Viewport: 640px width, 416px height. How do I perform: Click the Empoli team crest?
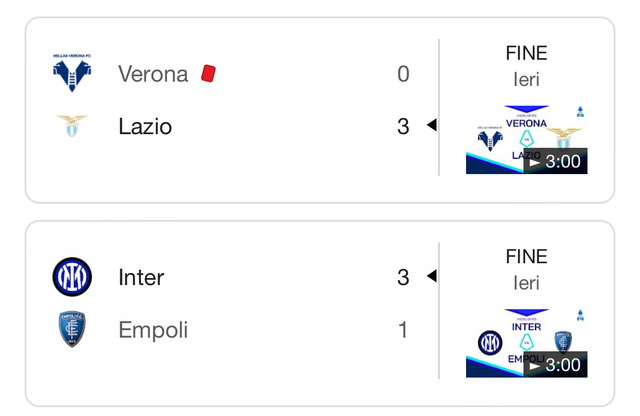pos(72,329)
